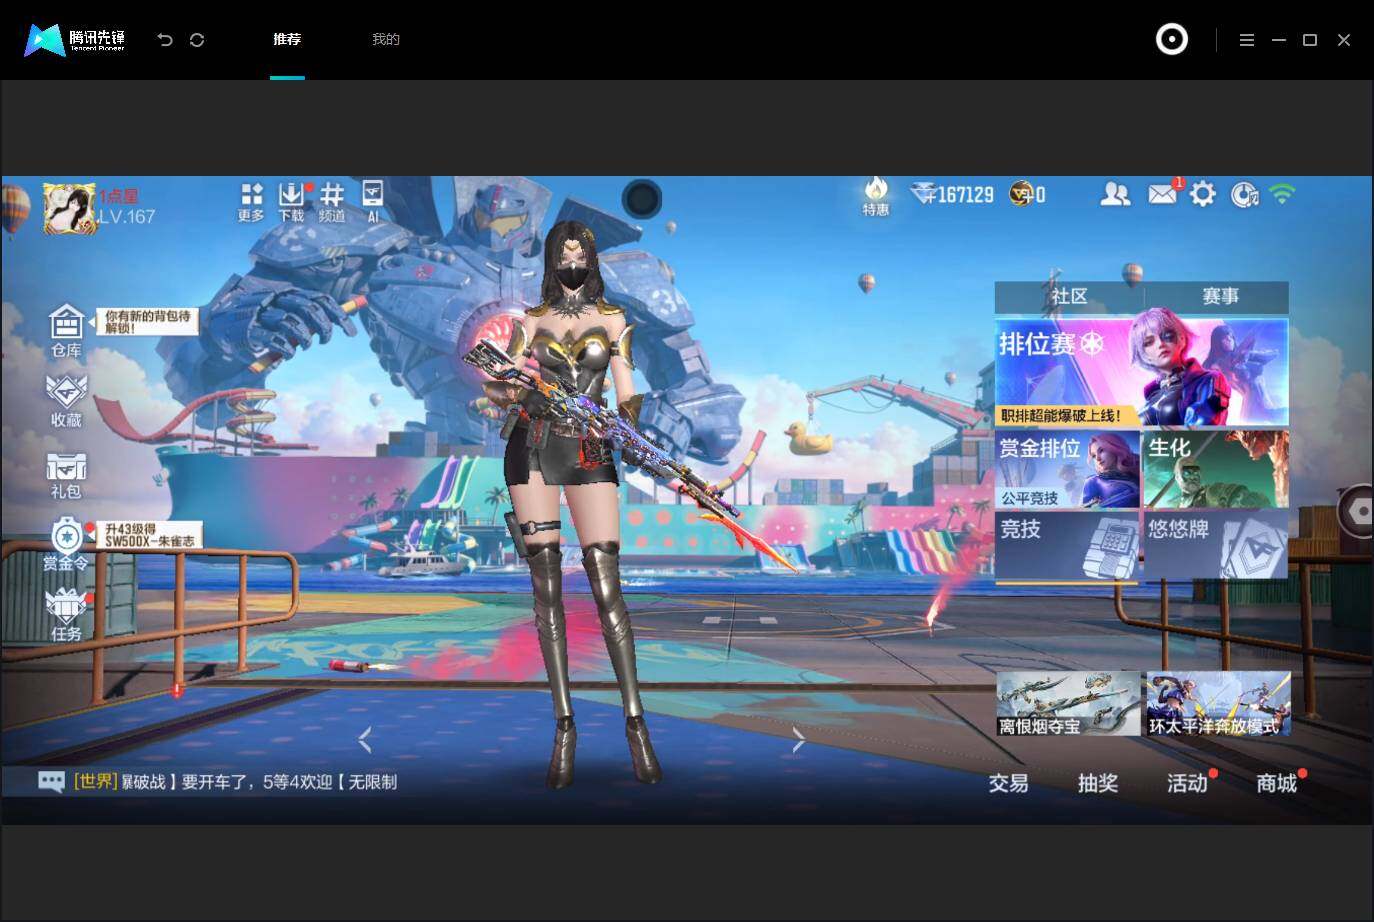Click the 你有新的背包待解锁 tooltip
Image resolution: width=1374 pixels, height=922 pixels.
[x=148, y=321]
